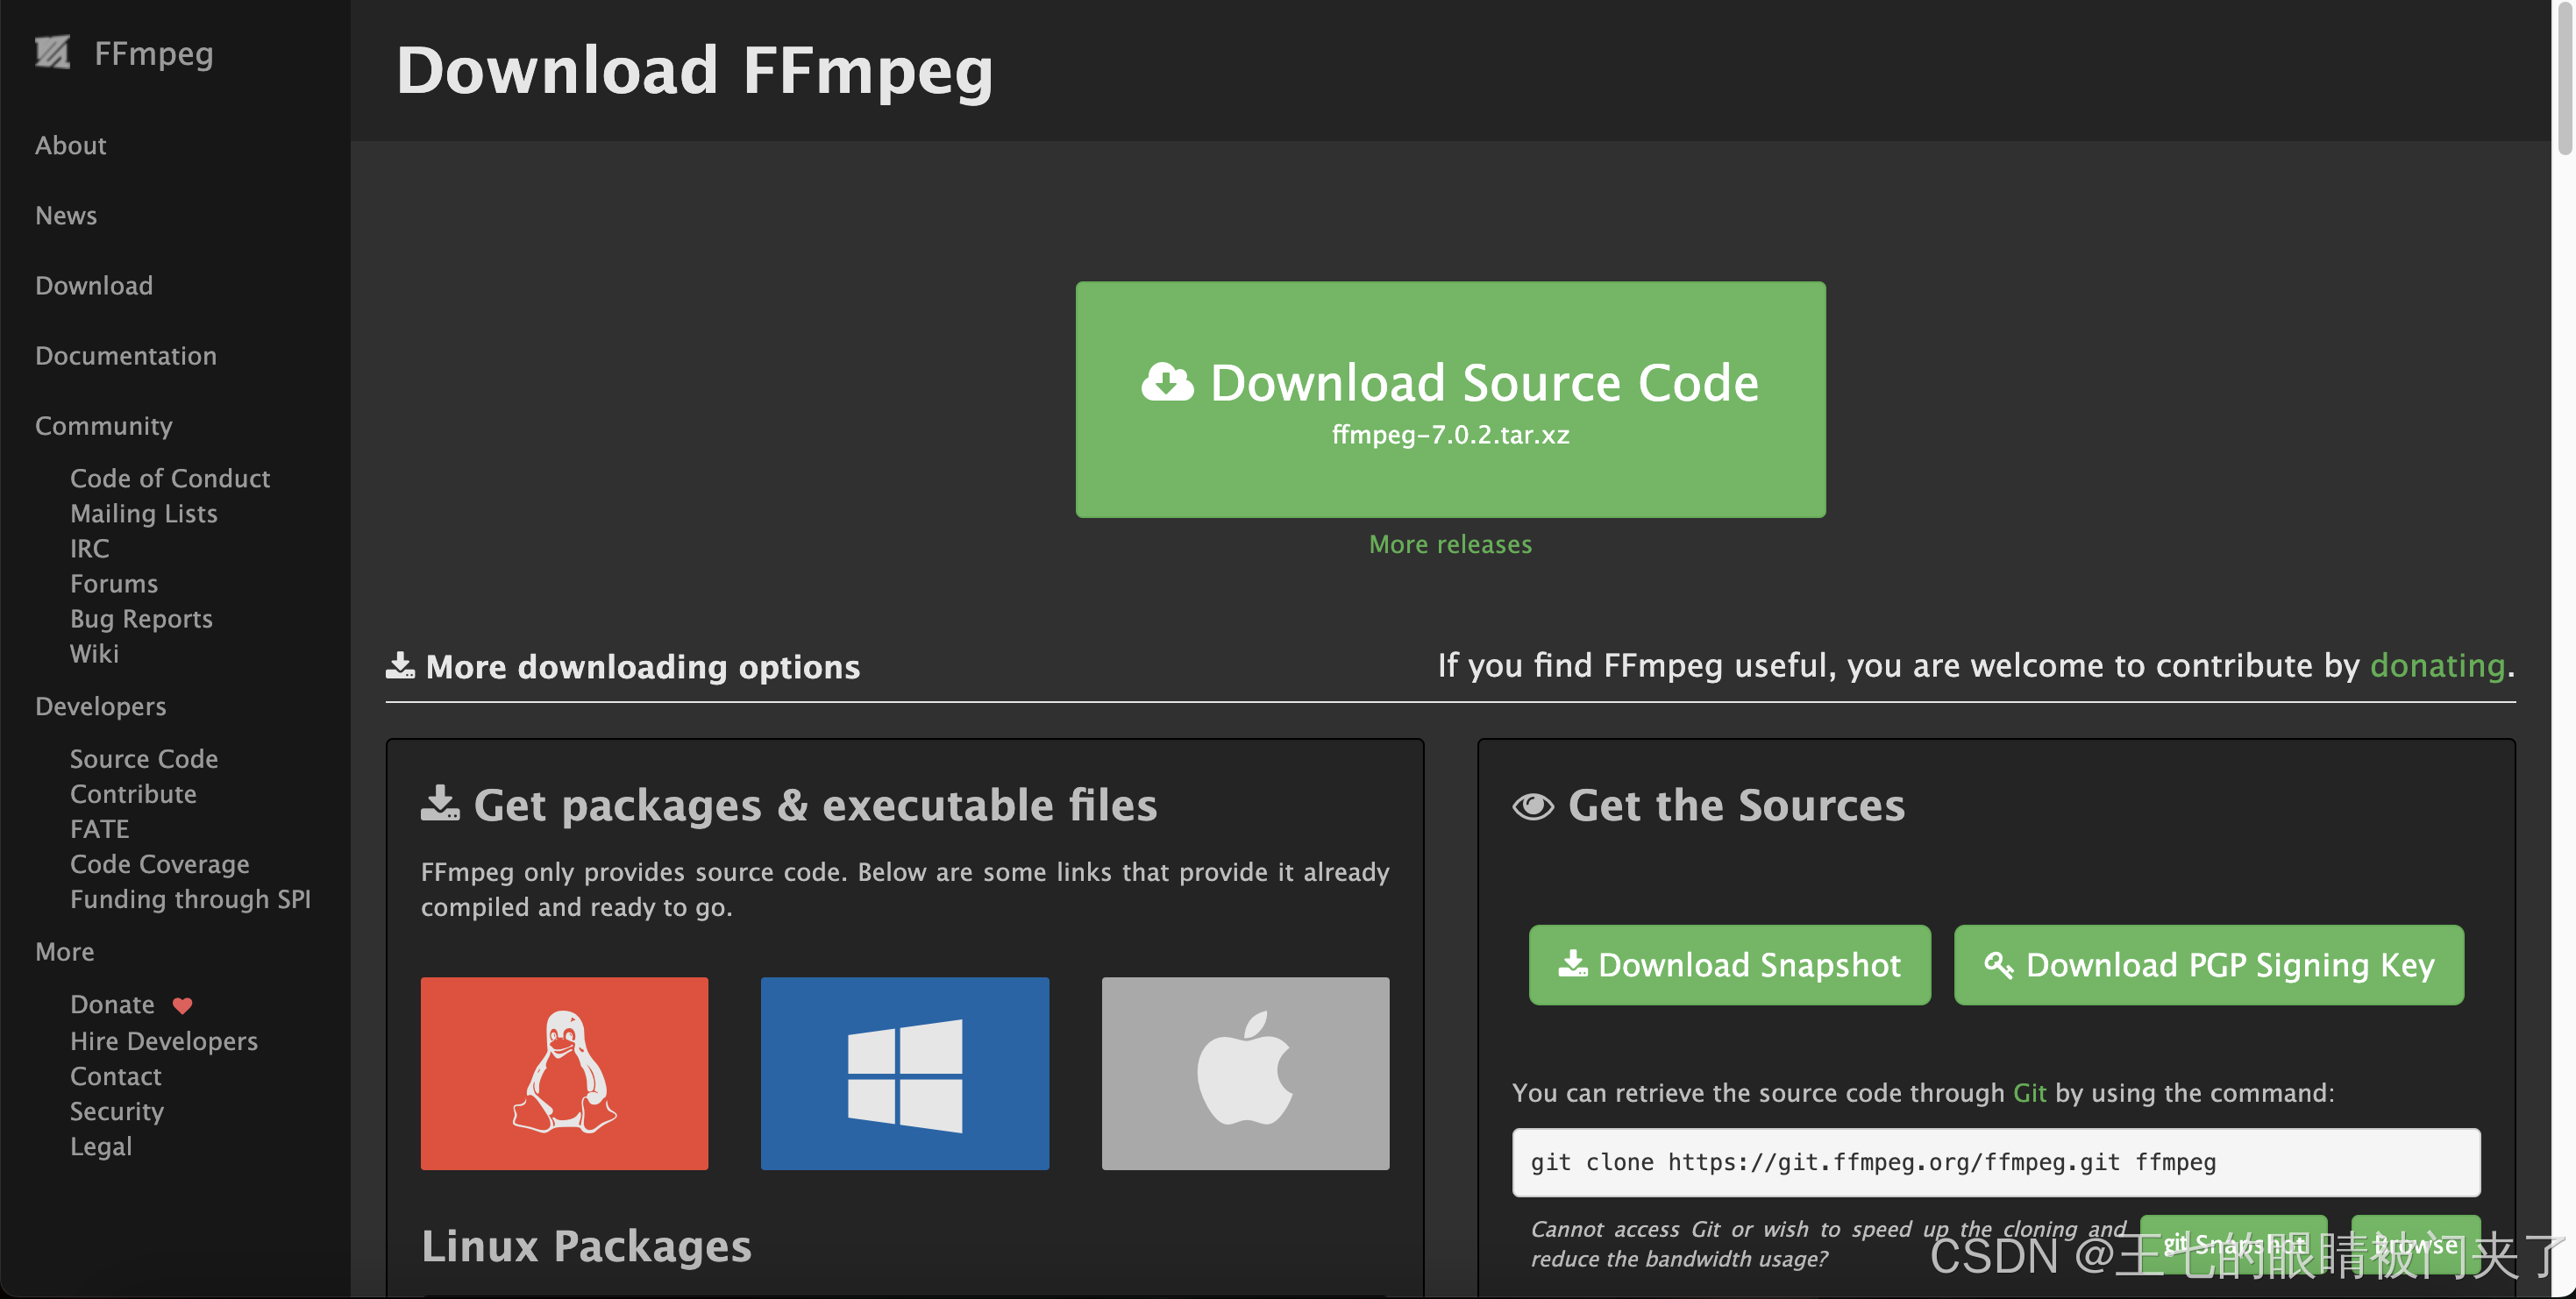
Task: Open the More releases link
Action: [x=1450, y=544]
